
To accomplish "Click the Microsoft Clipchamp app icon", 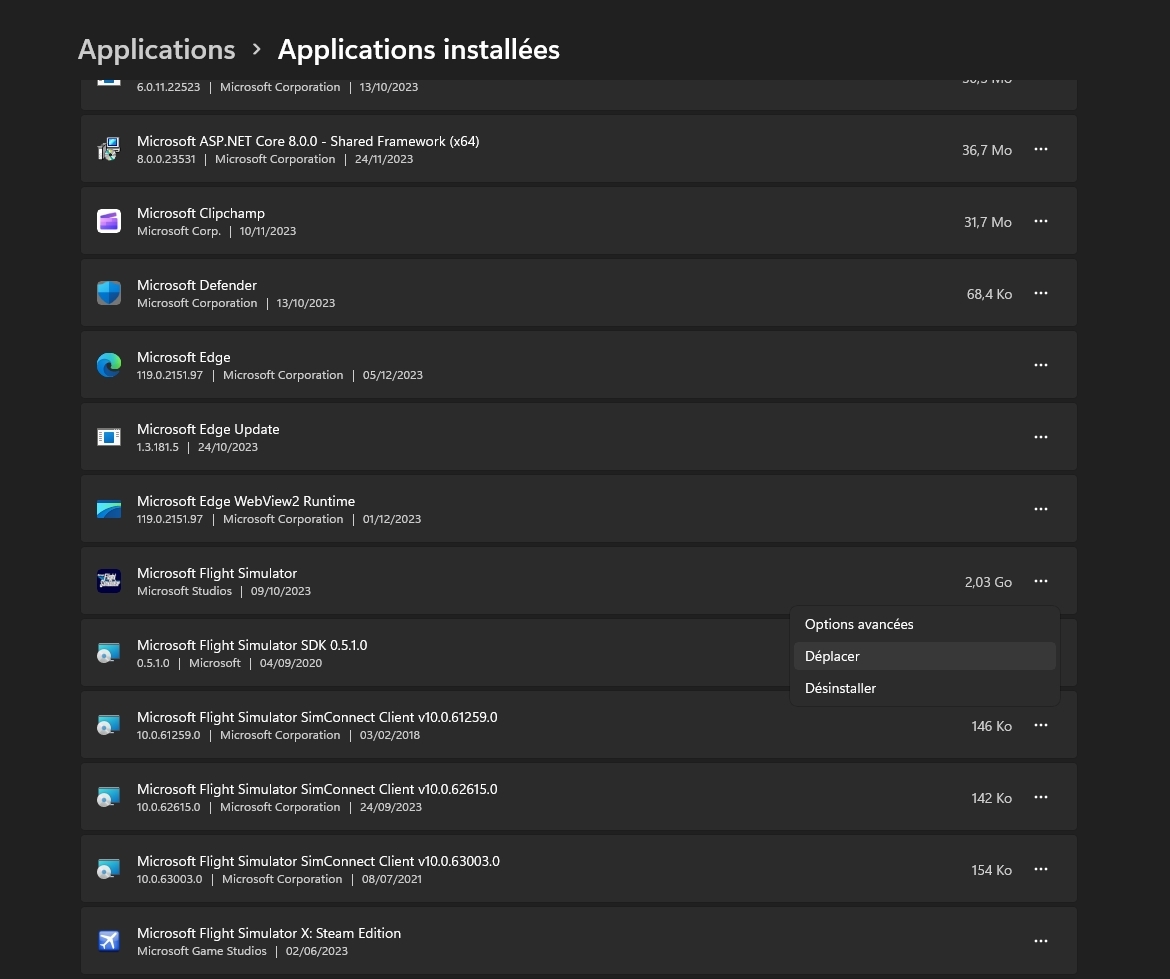I will [109, 221].
